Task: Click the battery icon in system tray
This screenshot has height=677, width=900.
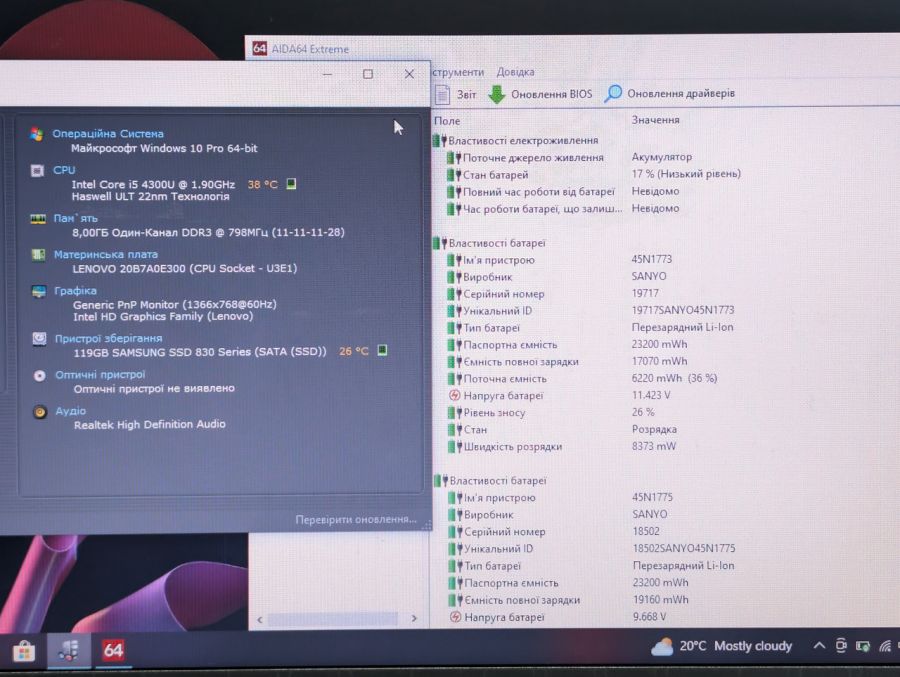Action: click(x=863, y=647)
